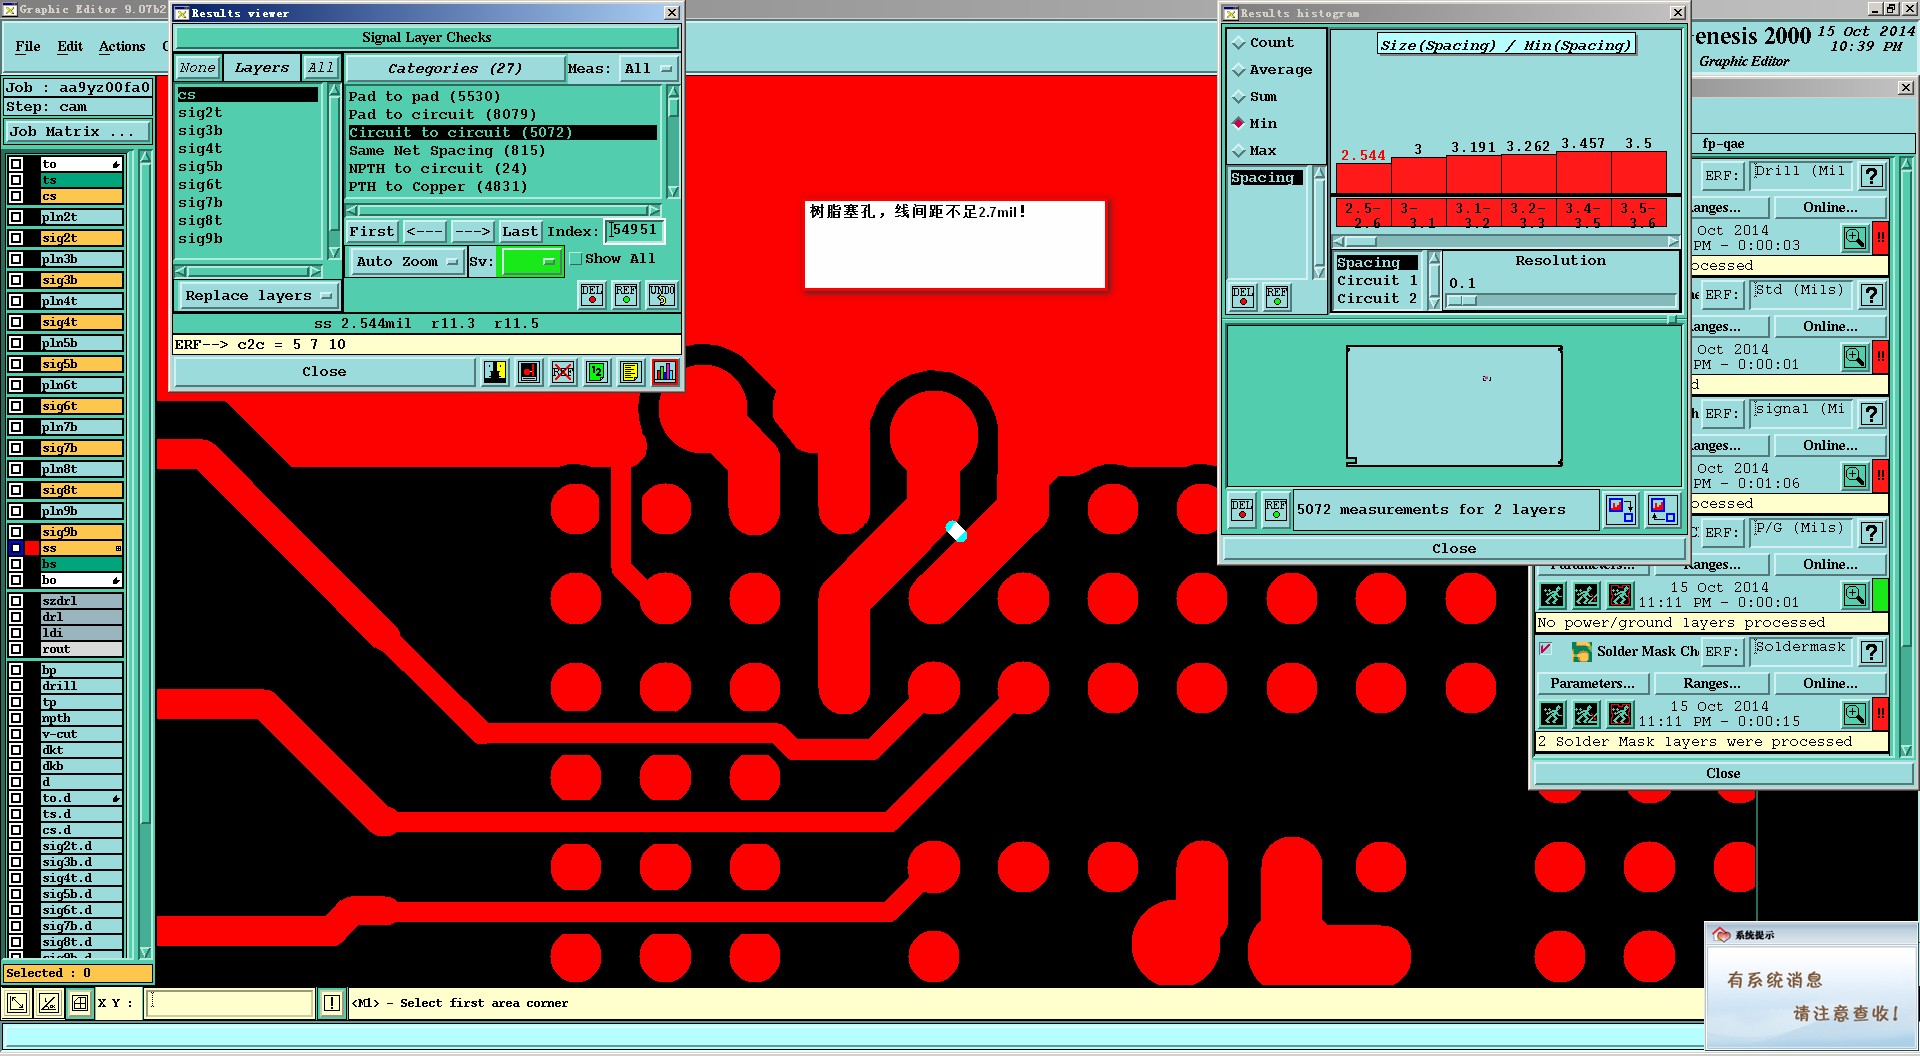Click the REF icon in Results histogram upper panel

1277,297
